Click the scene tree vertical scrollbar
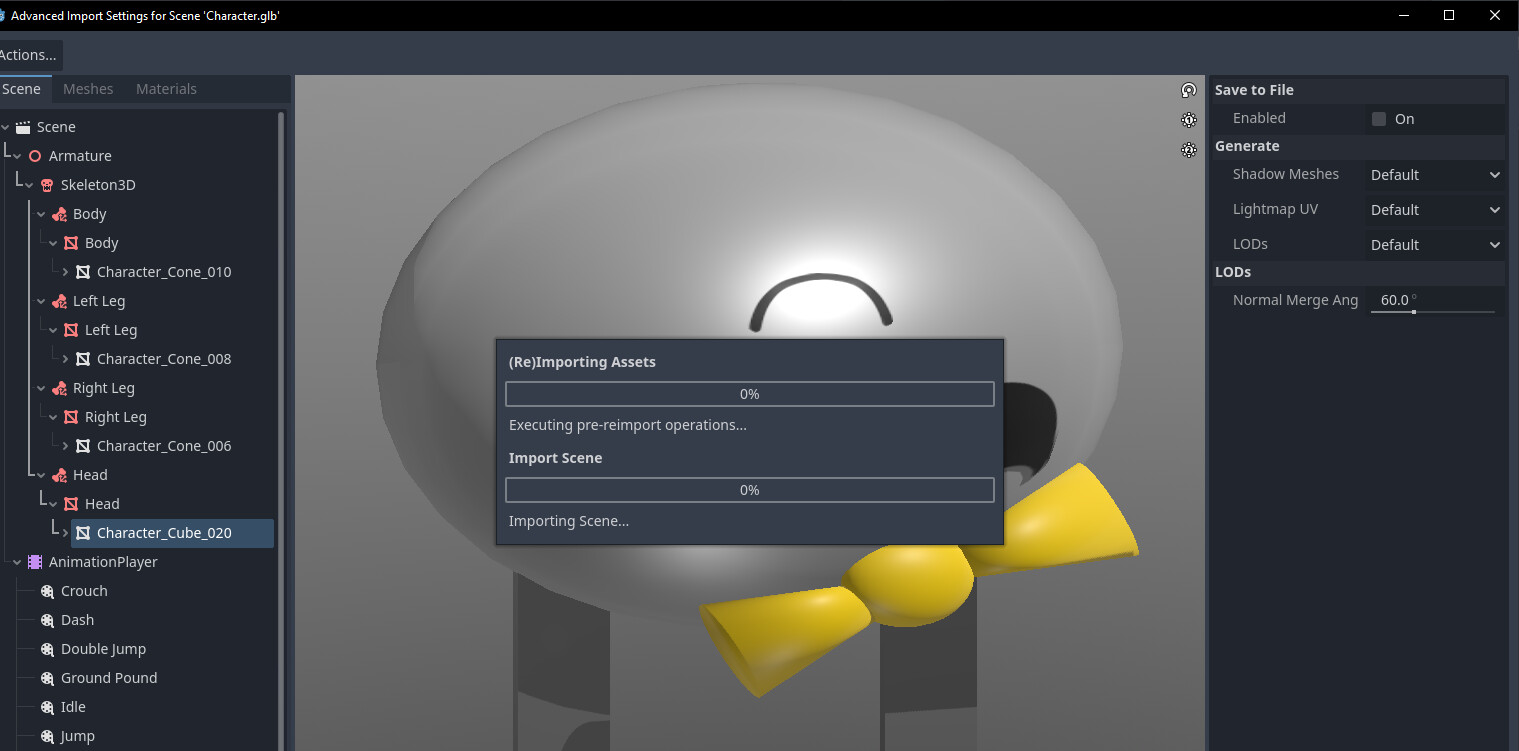The image size is (1519, 751). coord(281,430)
